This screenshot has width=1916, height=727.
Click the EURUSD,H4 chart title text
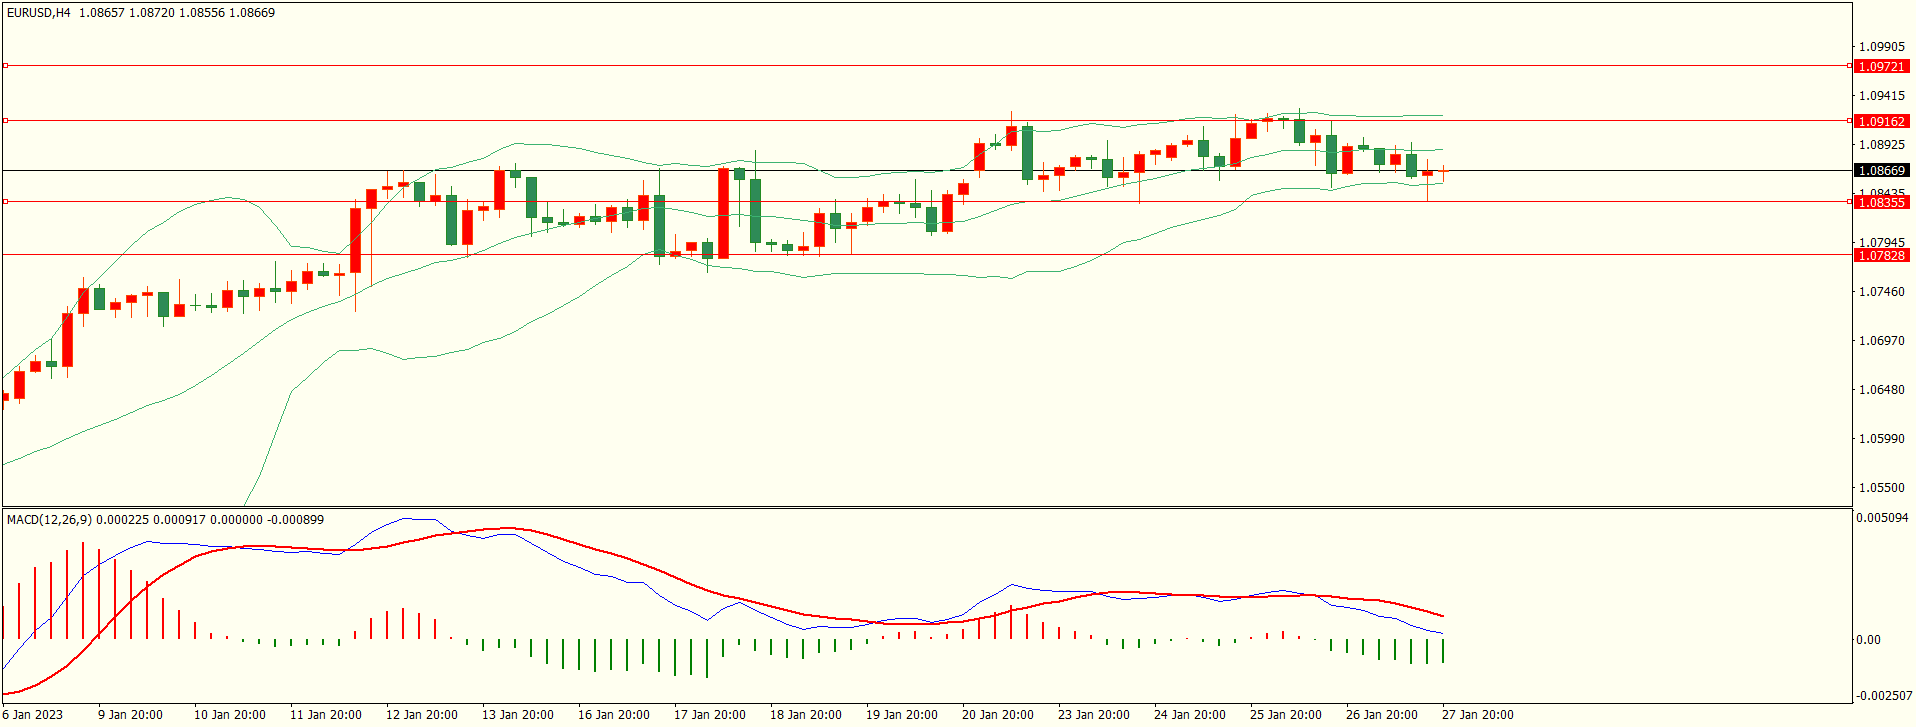(x=39, y=13)
